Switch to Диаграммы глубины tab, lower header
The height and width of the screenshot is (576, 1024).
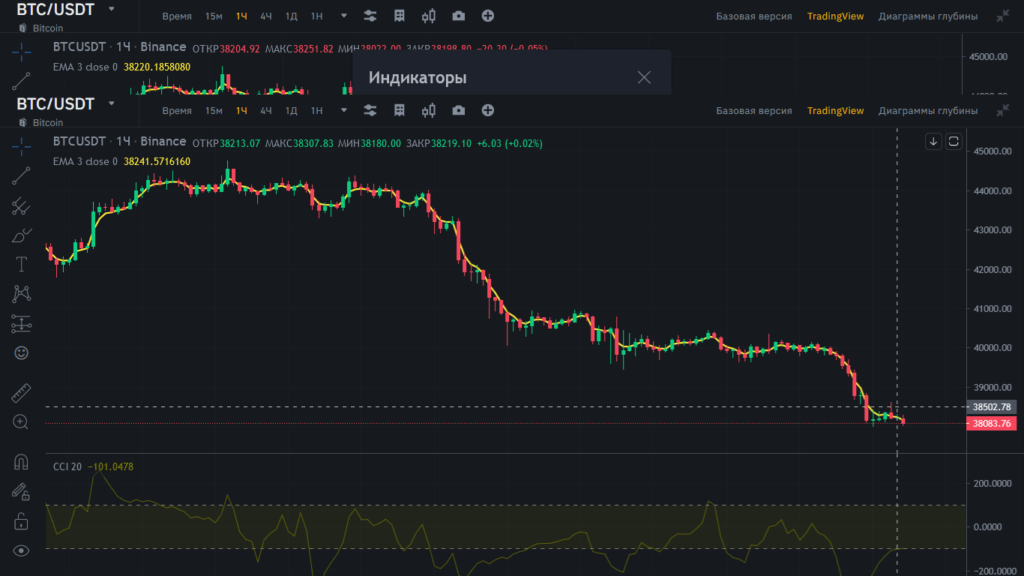click(927, 111)
